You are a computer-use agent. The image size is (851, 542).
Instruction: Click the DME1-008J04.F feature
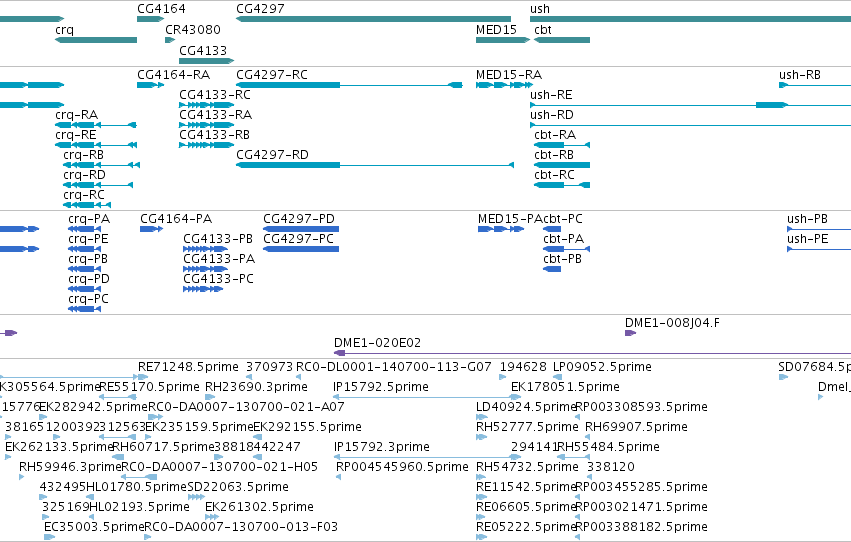[630, 333]
